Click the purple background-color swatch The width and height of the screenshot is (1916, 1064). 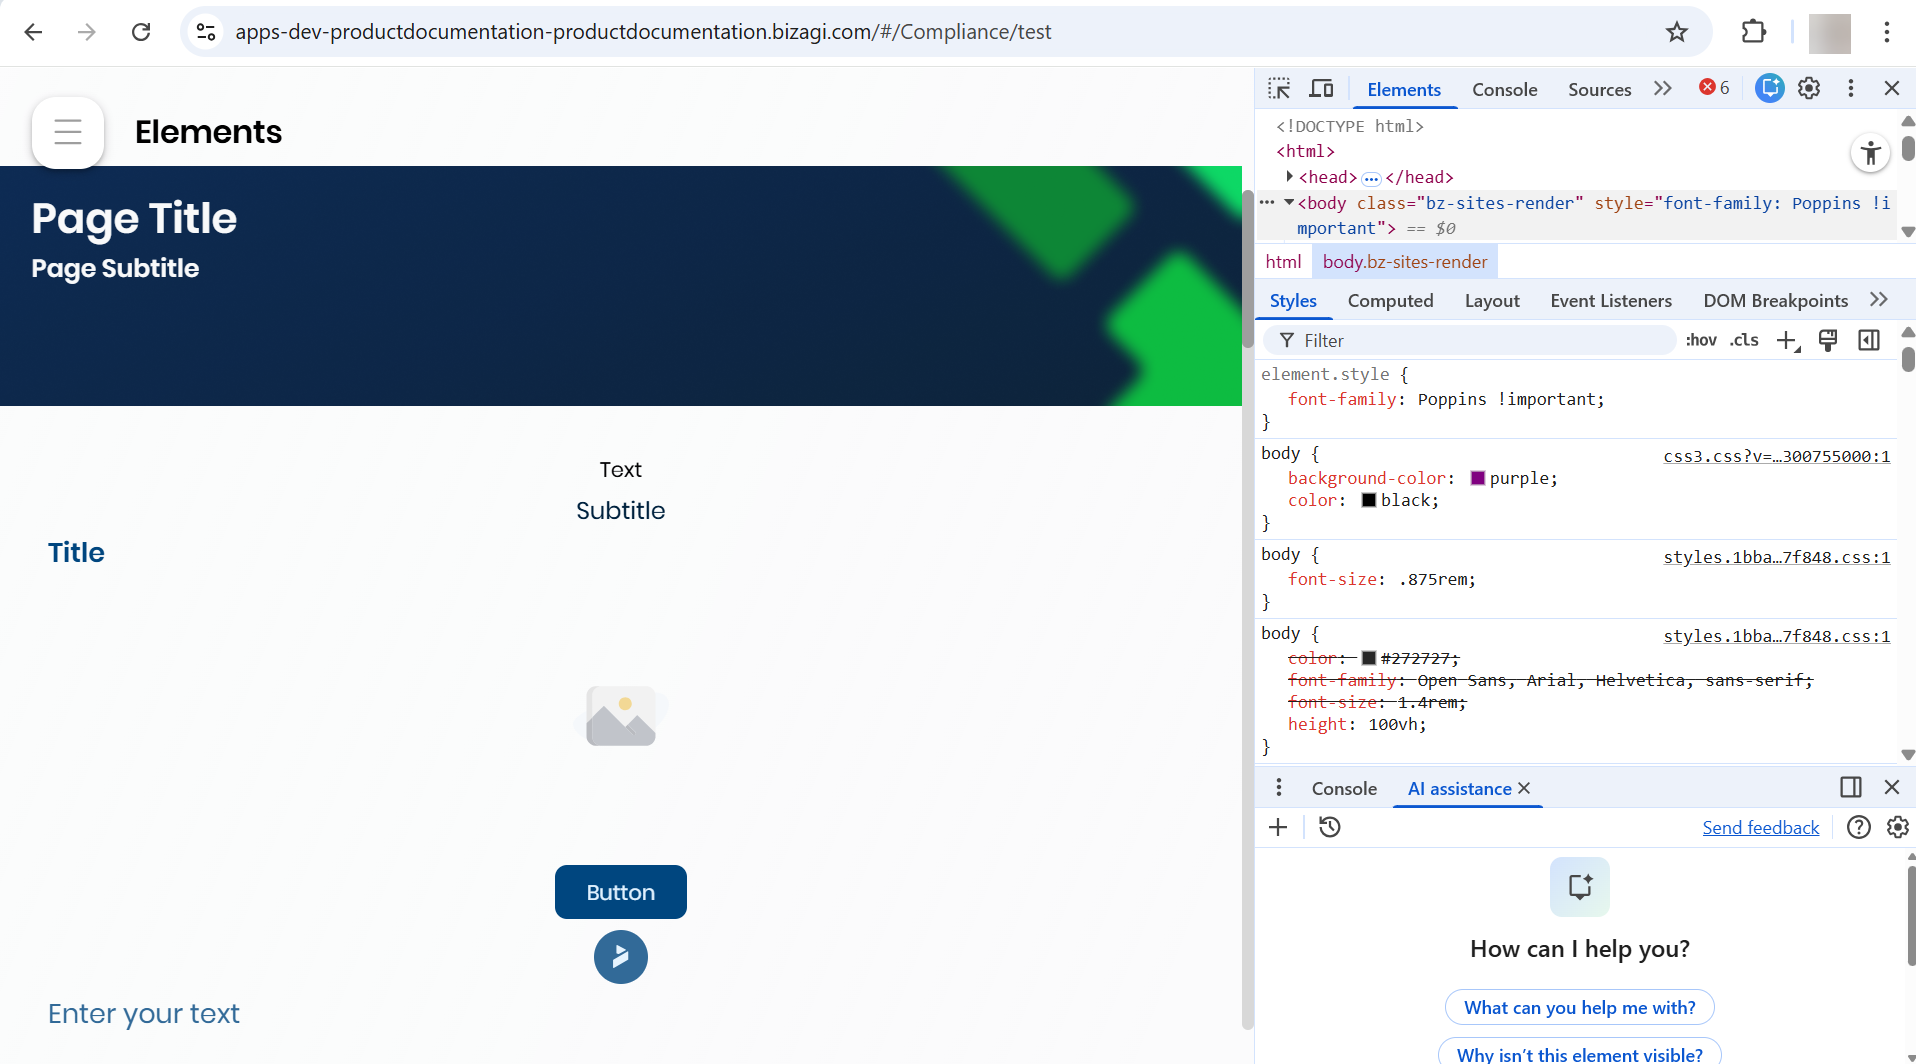pos(1477,479)
